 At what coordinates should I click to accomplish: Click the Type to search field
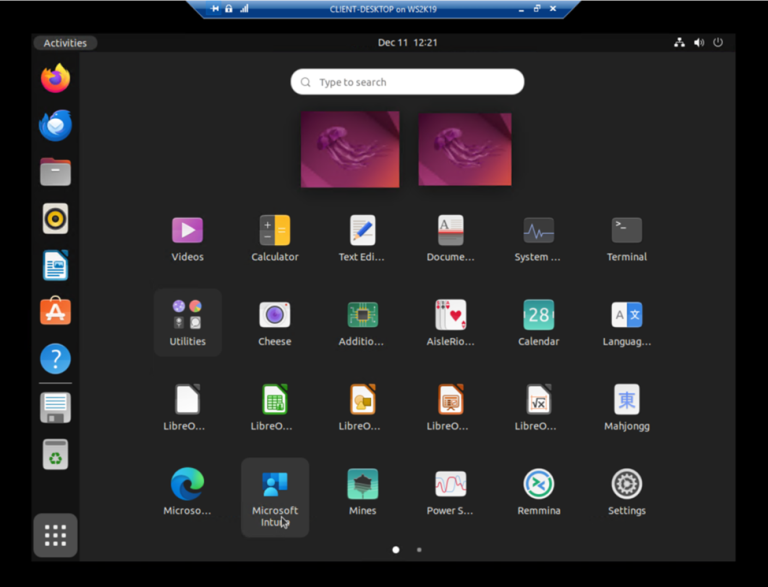[x=407, y=82]
